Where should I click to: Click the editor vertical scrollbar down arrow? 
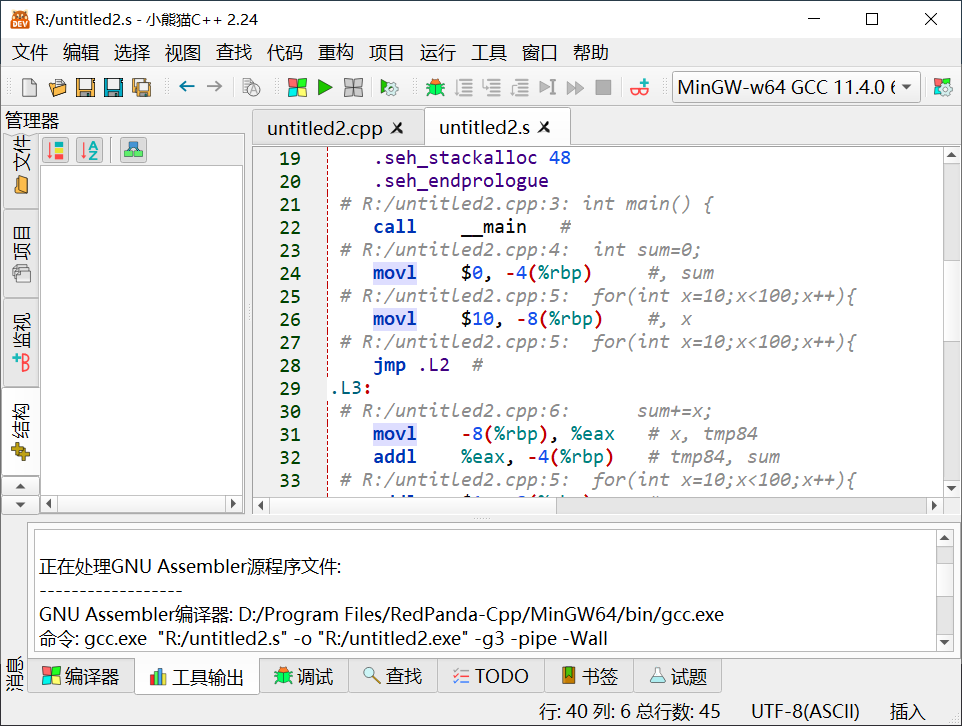(952, 489)
